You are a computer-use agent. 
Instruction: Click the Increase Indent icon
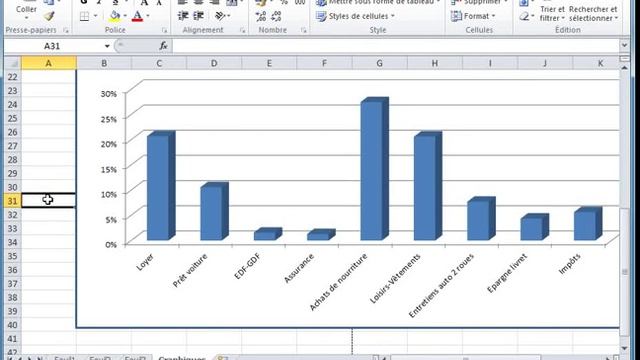click(x=199, y=16)
